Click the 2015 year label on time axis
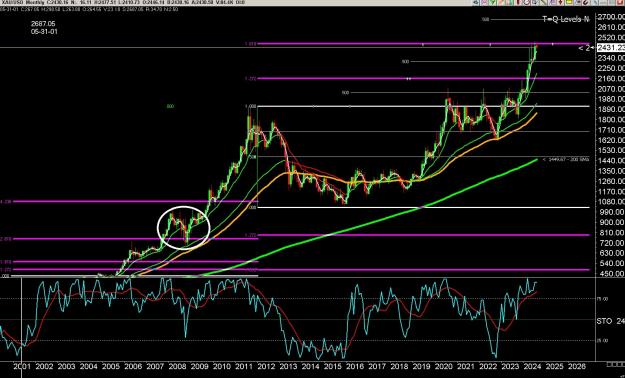This screenshot has width=625, height=378. pos(333,366)
